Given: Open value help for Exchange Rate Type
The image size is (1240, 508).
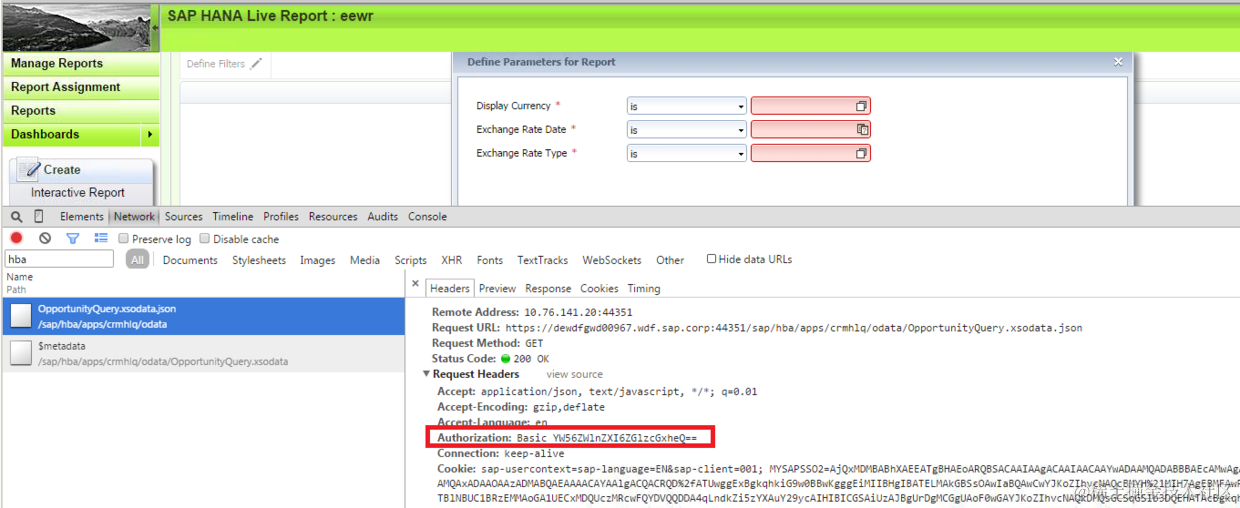Looking at the screenshot, I should [861, 154].
